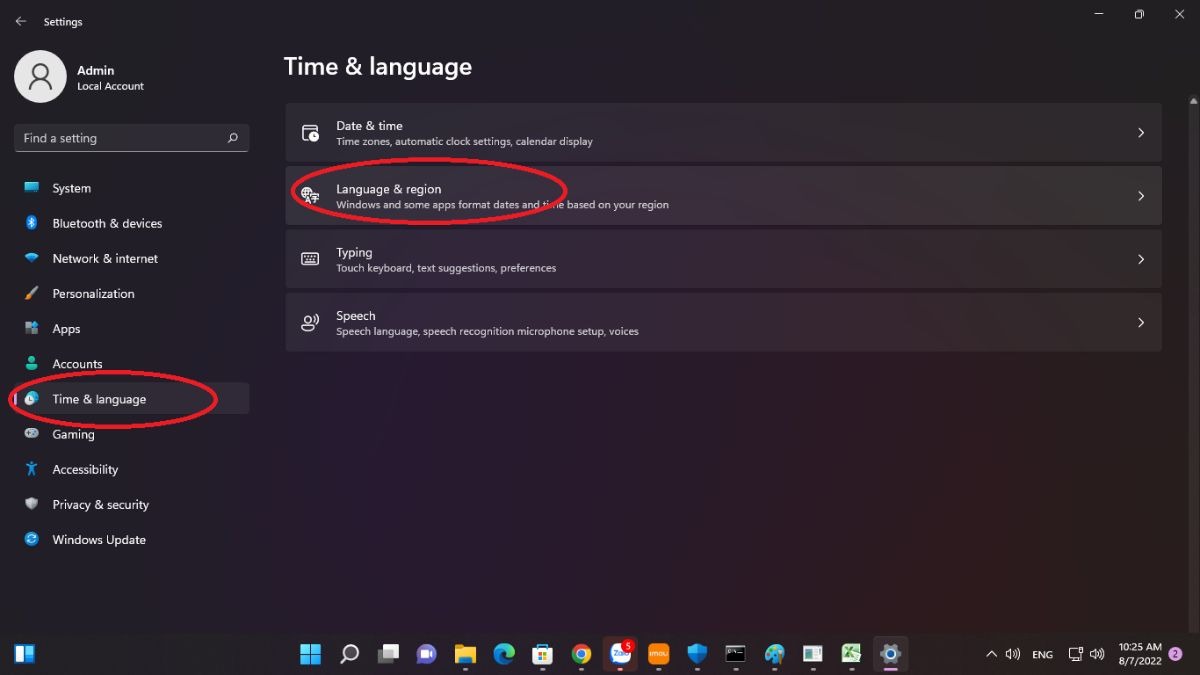
Task: Open clock and date 10:25 AM
Action: tap(1140, 654)
